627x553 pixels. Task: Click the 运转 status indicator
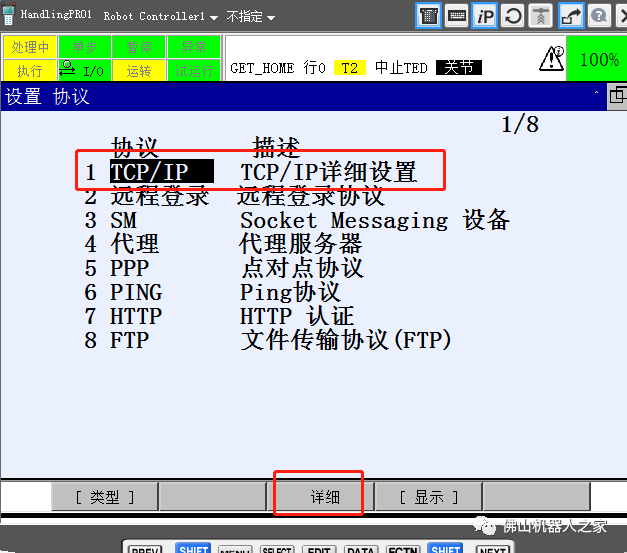(x=139, y=70)
